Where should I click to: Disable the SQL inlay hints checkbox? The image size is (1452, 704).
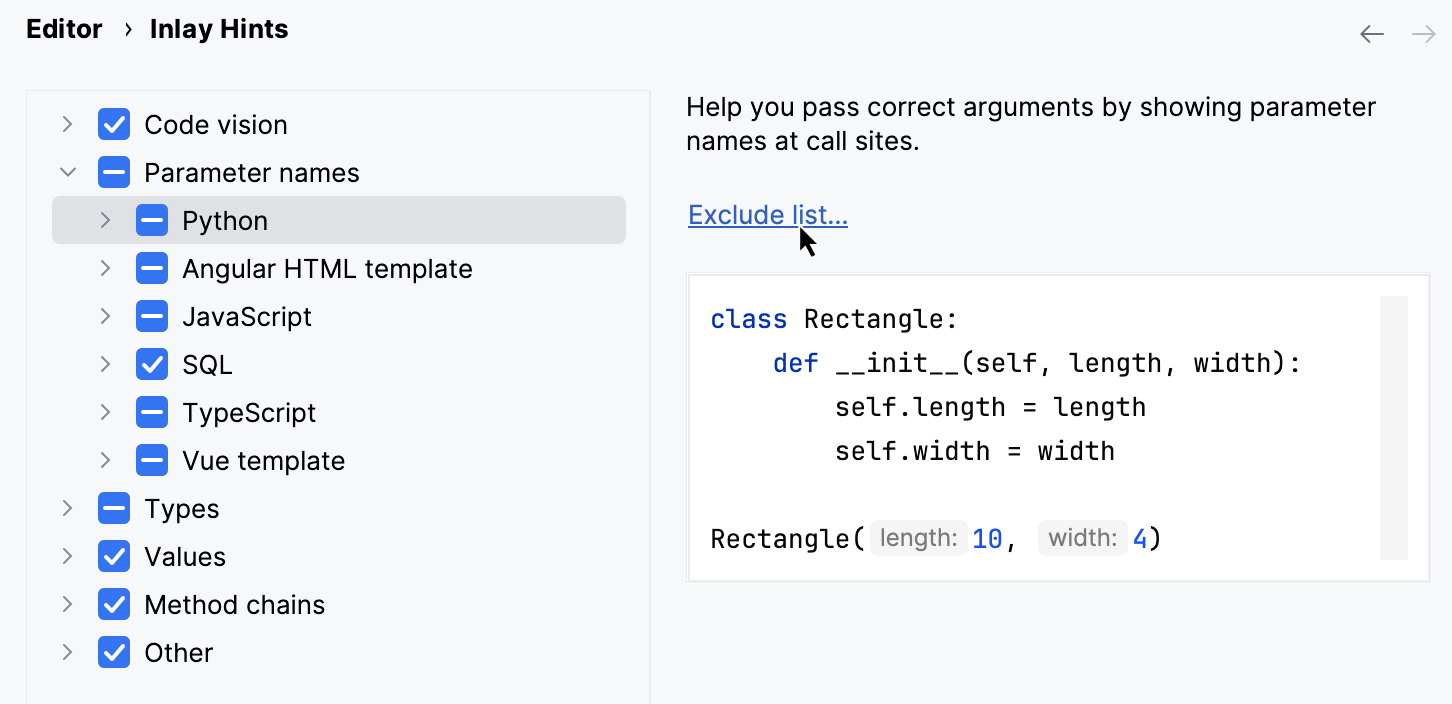coord(152,364)
